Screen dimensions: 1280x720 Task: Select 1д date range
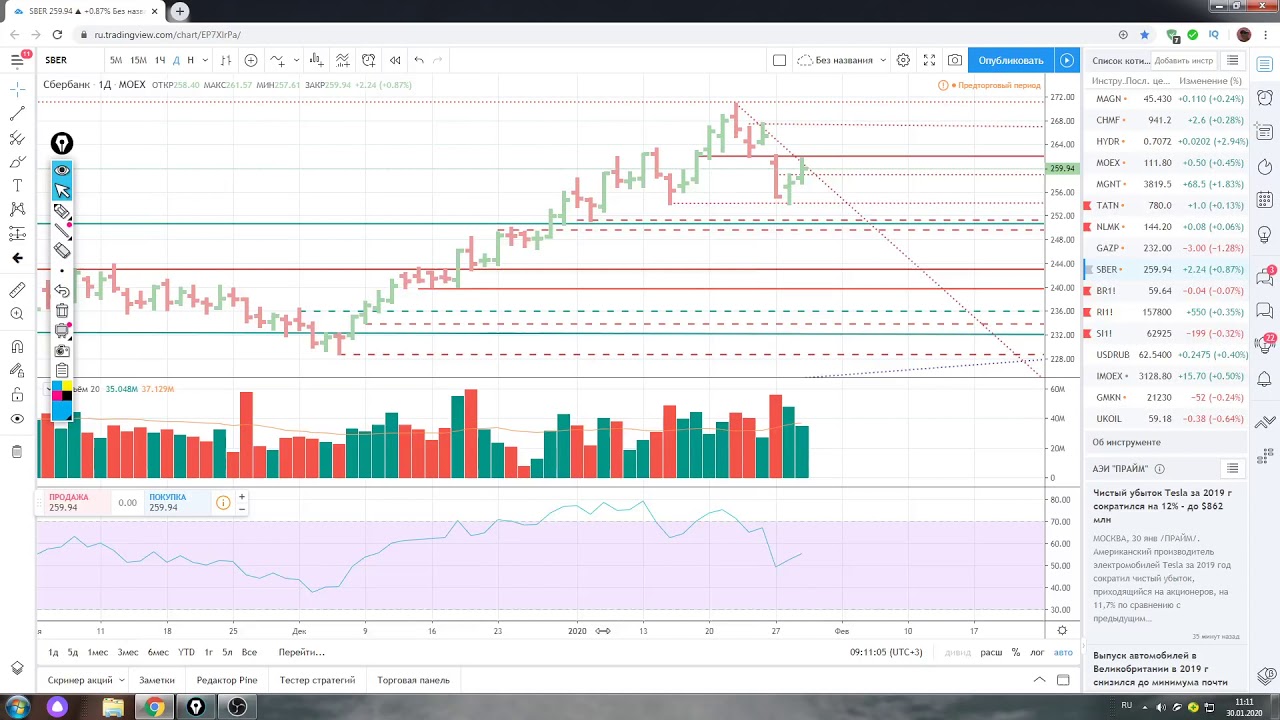(x=53, y=652)
